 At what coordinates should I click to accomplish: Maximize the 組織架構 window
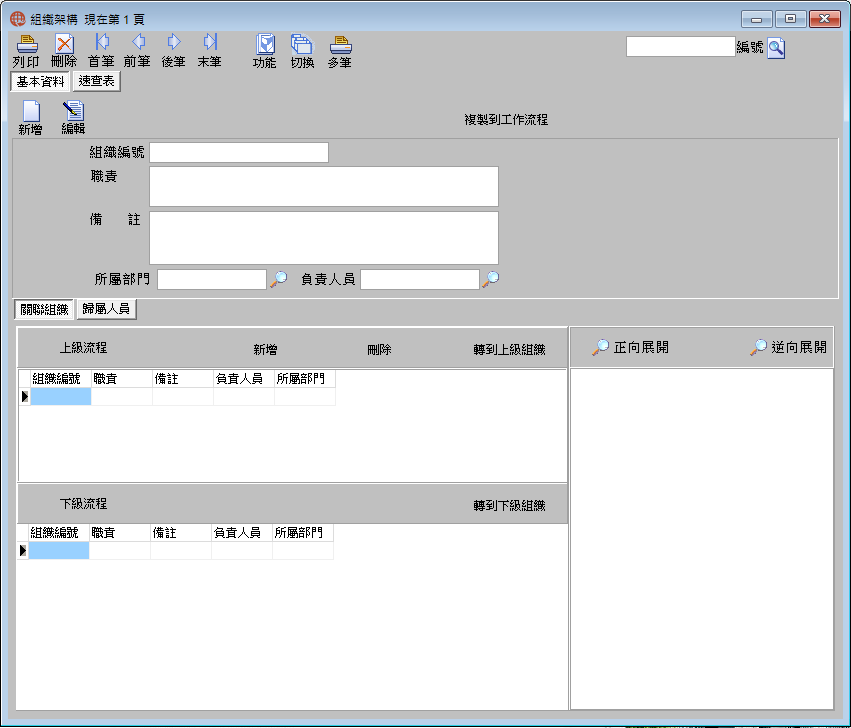point(790,19)
